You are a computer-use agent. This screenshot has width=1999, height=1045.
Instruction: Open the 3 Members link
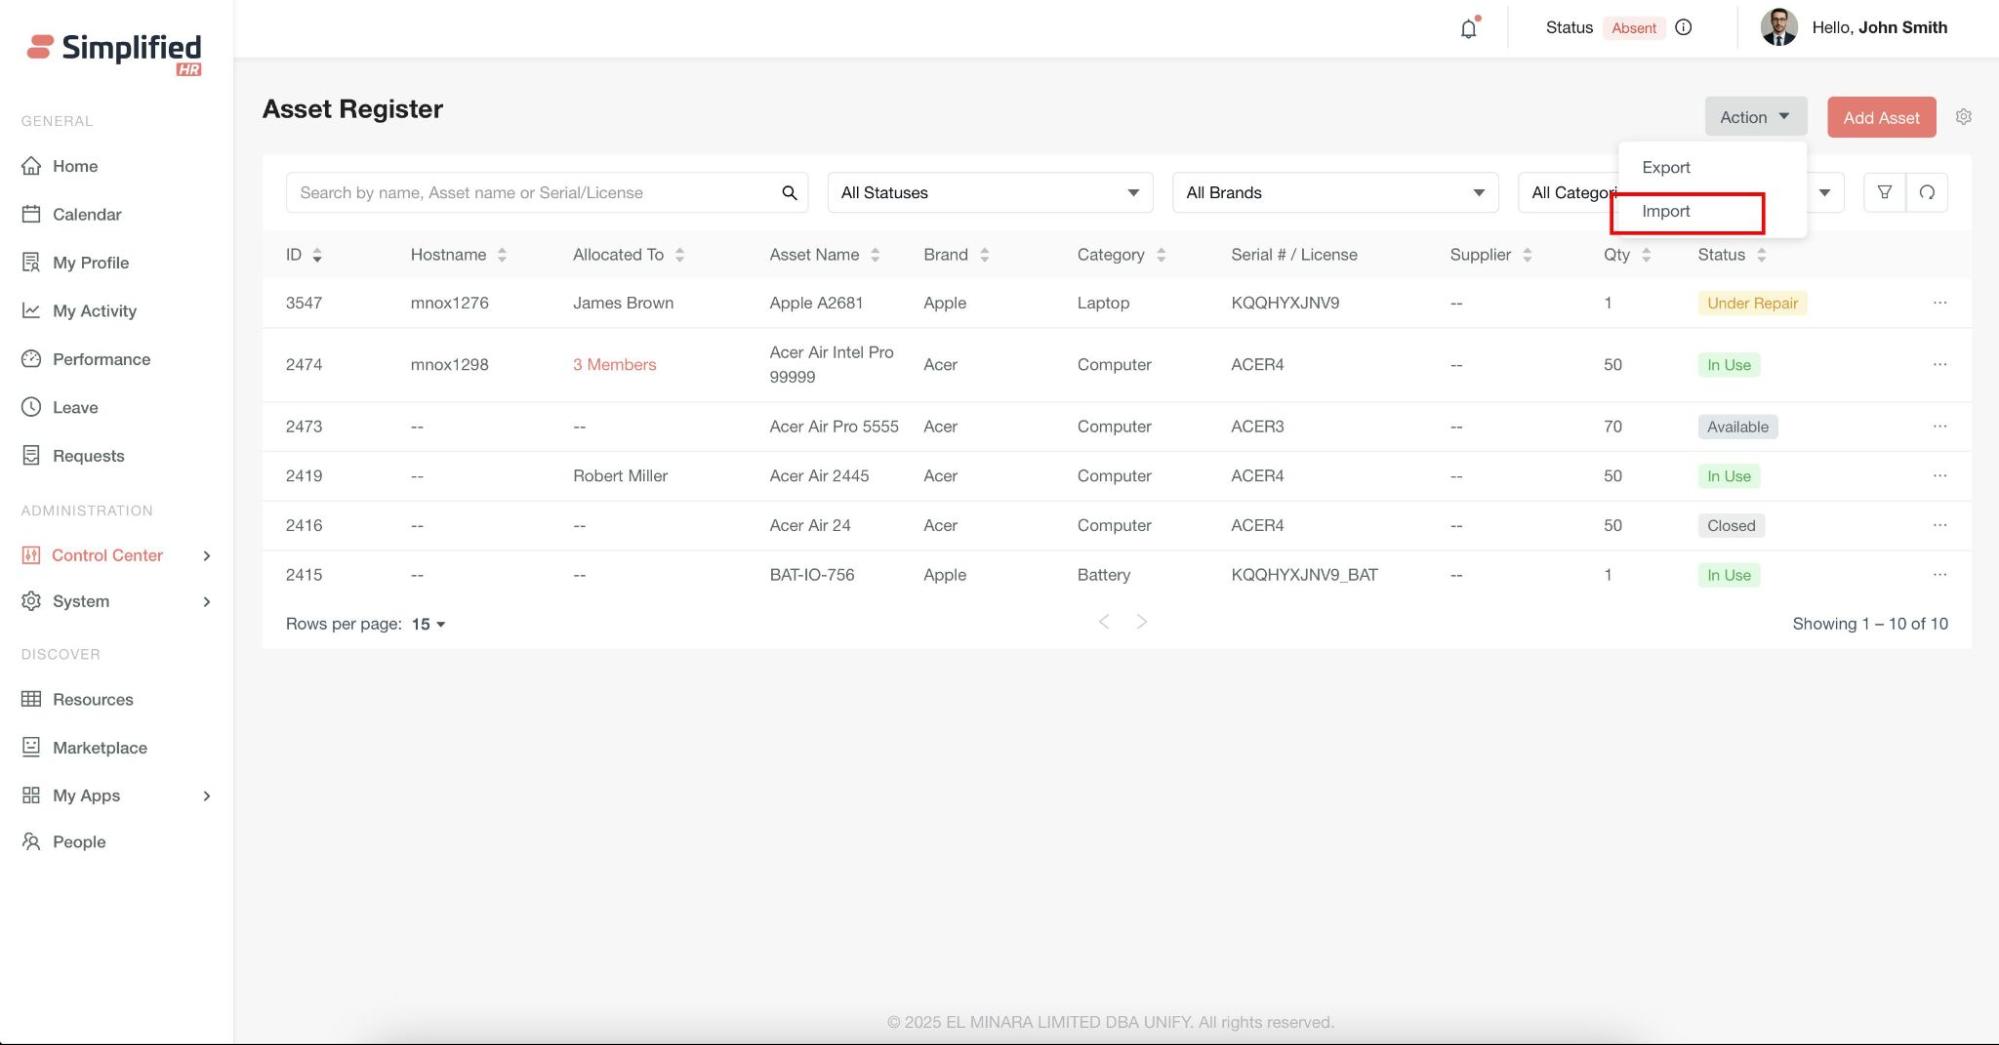pyautogui.click(x=614, y=365)
